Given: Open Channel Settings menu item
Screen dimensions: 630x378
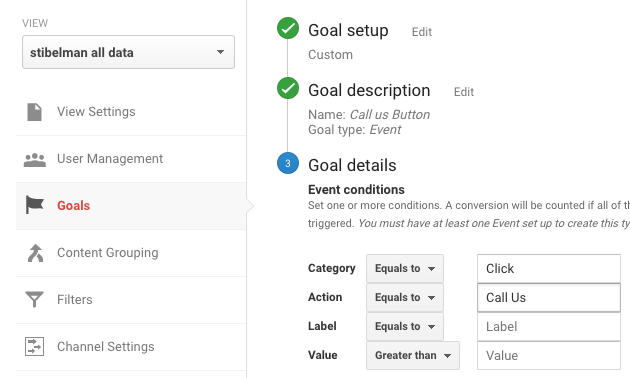Looking at the screenshot, I should 131,347.
